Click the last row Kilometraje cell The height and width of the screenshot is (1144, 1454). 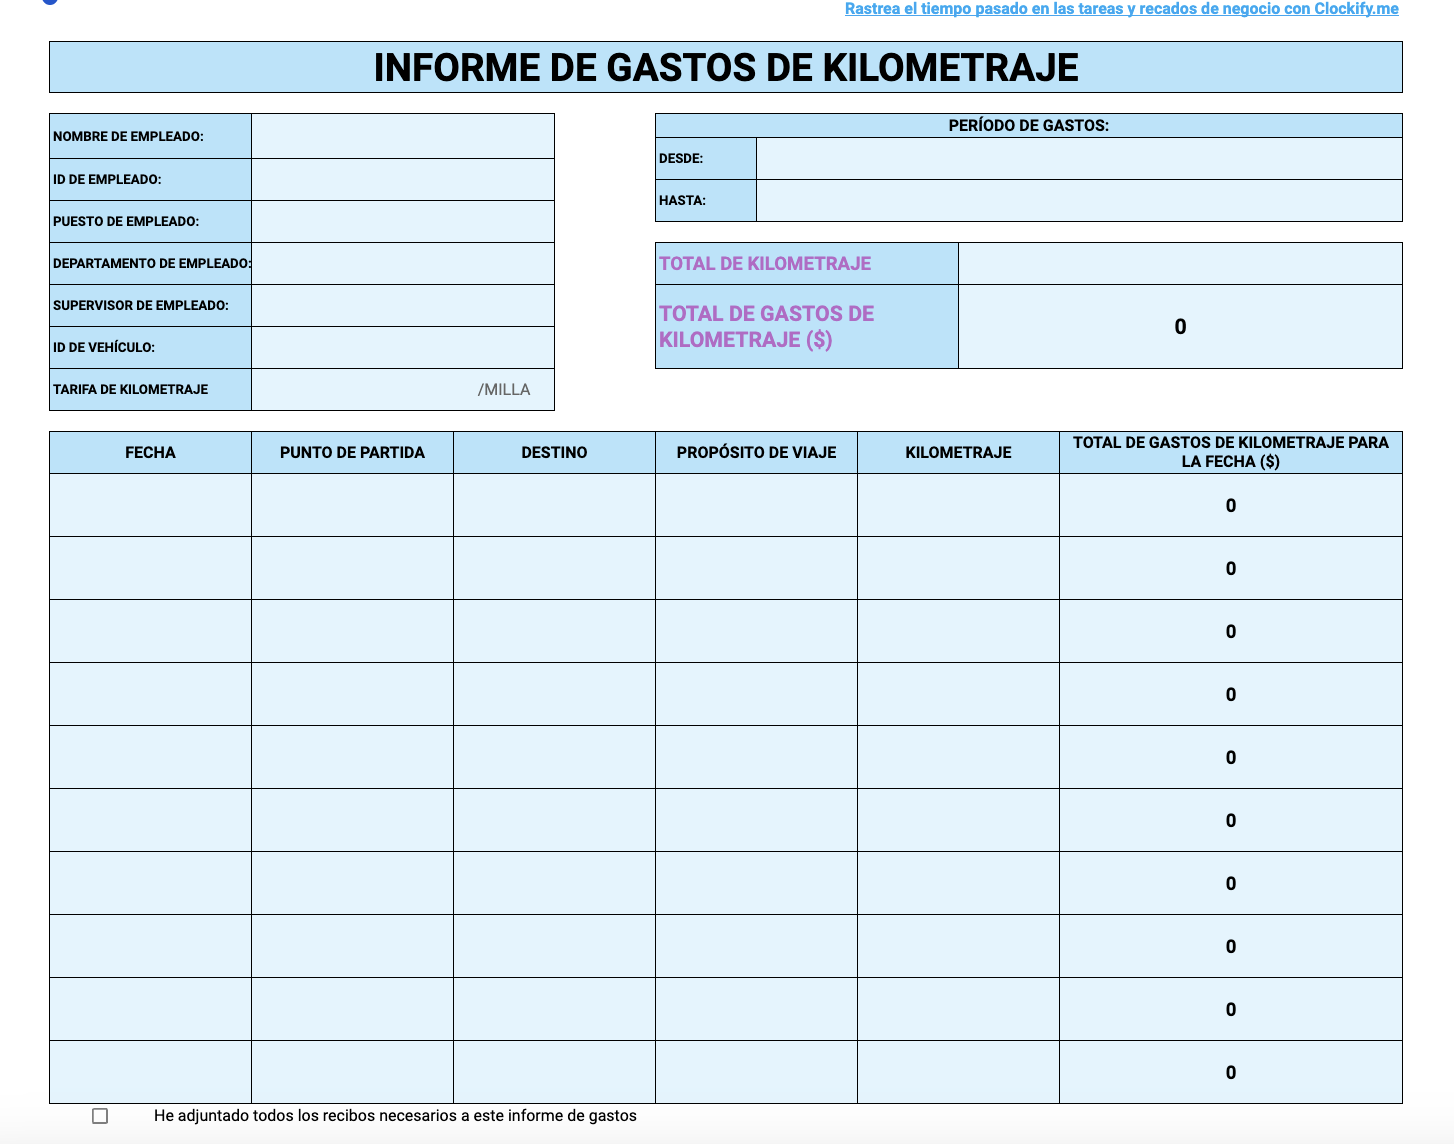pos(958,1072)
